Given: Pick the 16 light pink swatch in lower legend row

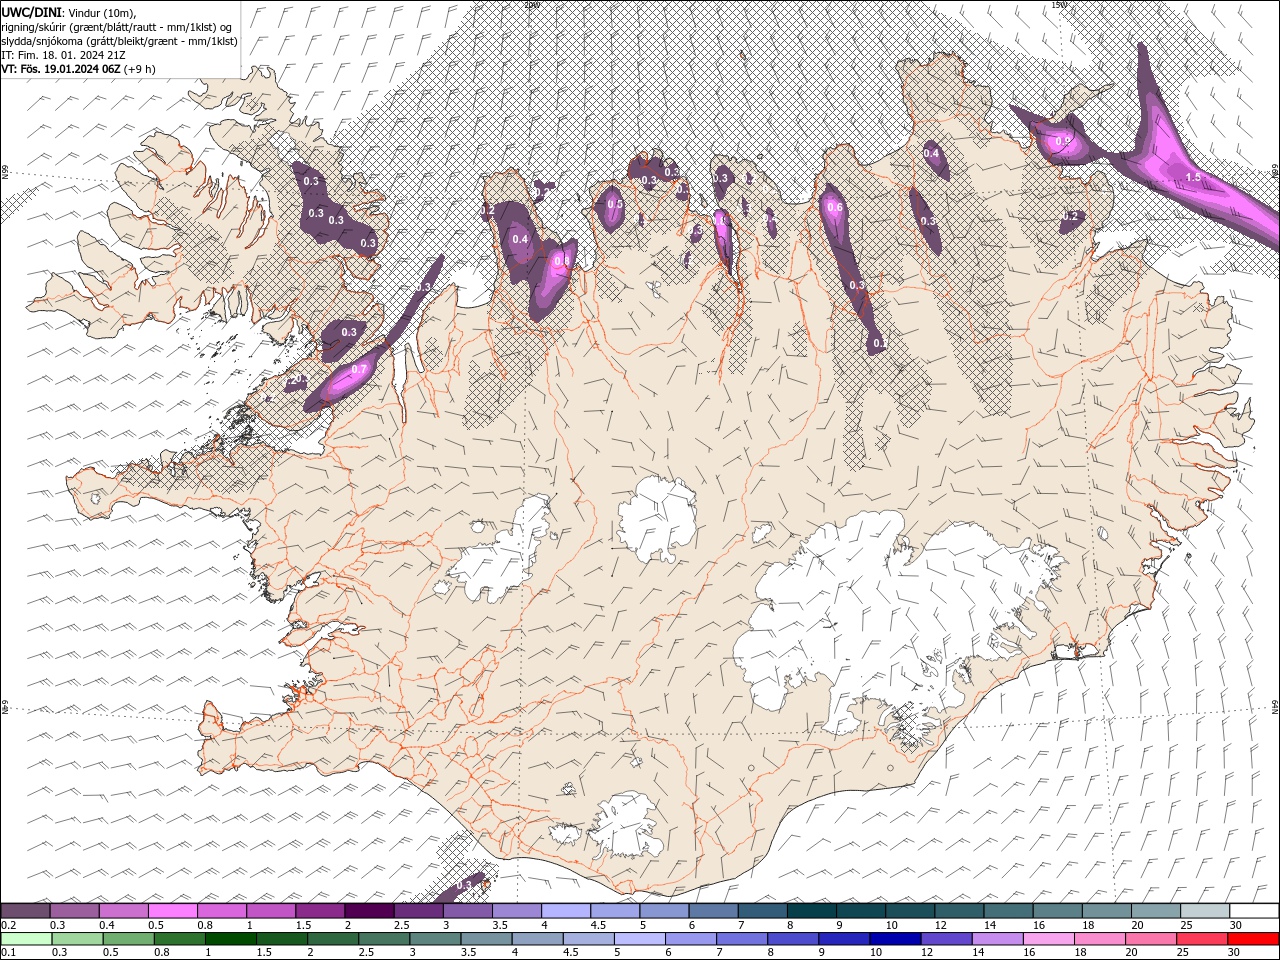Looking at the screenshot, I should tap(1048, 939).
